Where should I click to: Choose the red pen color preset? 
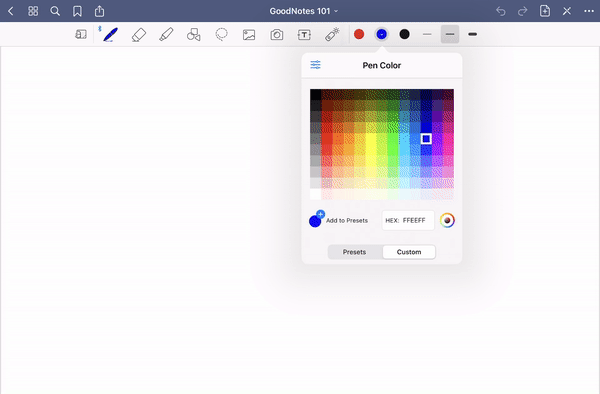[x=359, y=34]
